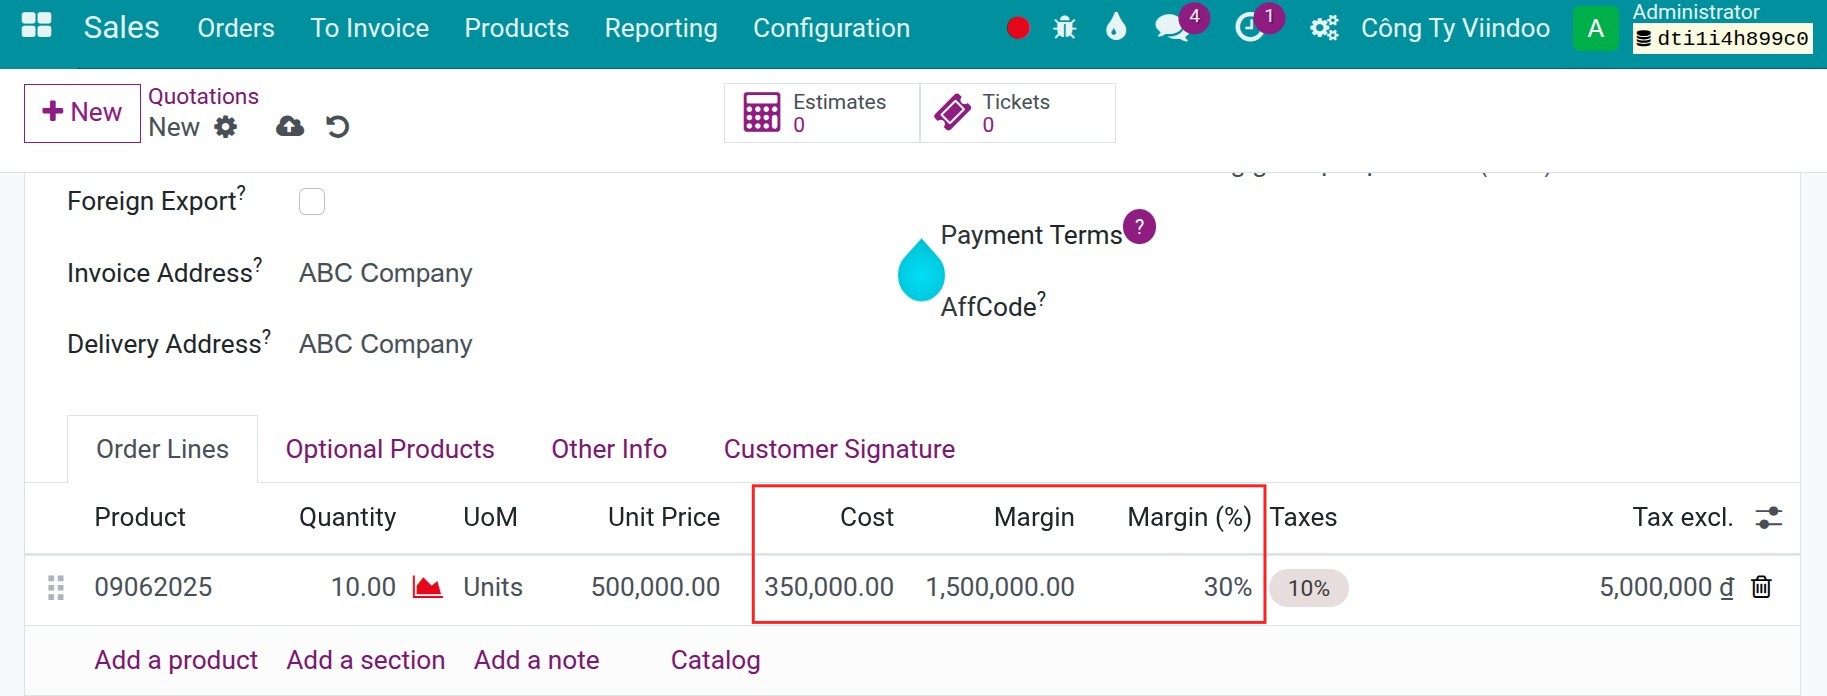The image size is (1827, 696).
Task: Click the water drop icon in navbar
Action: pyautogui.click(x=1116, y=27)
